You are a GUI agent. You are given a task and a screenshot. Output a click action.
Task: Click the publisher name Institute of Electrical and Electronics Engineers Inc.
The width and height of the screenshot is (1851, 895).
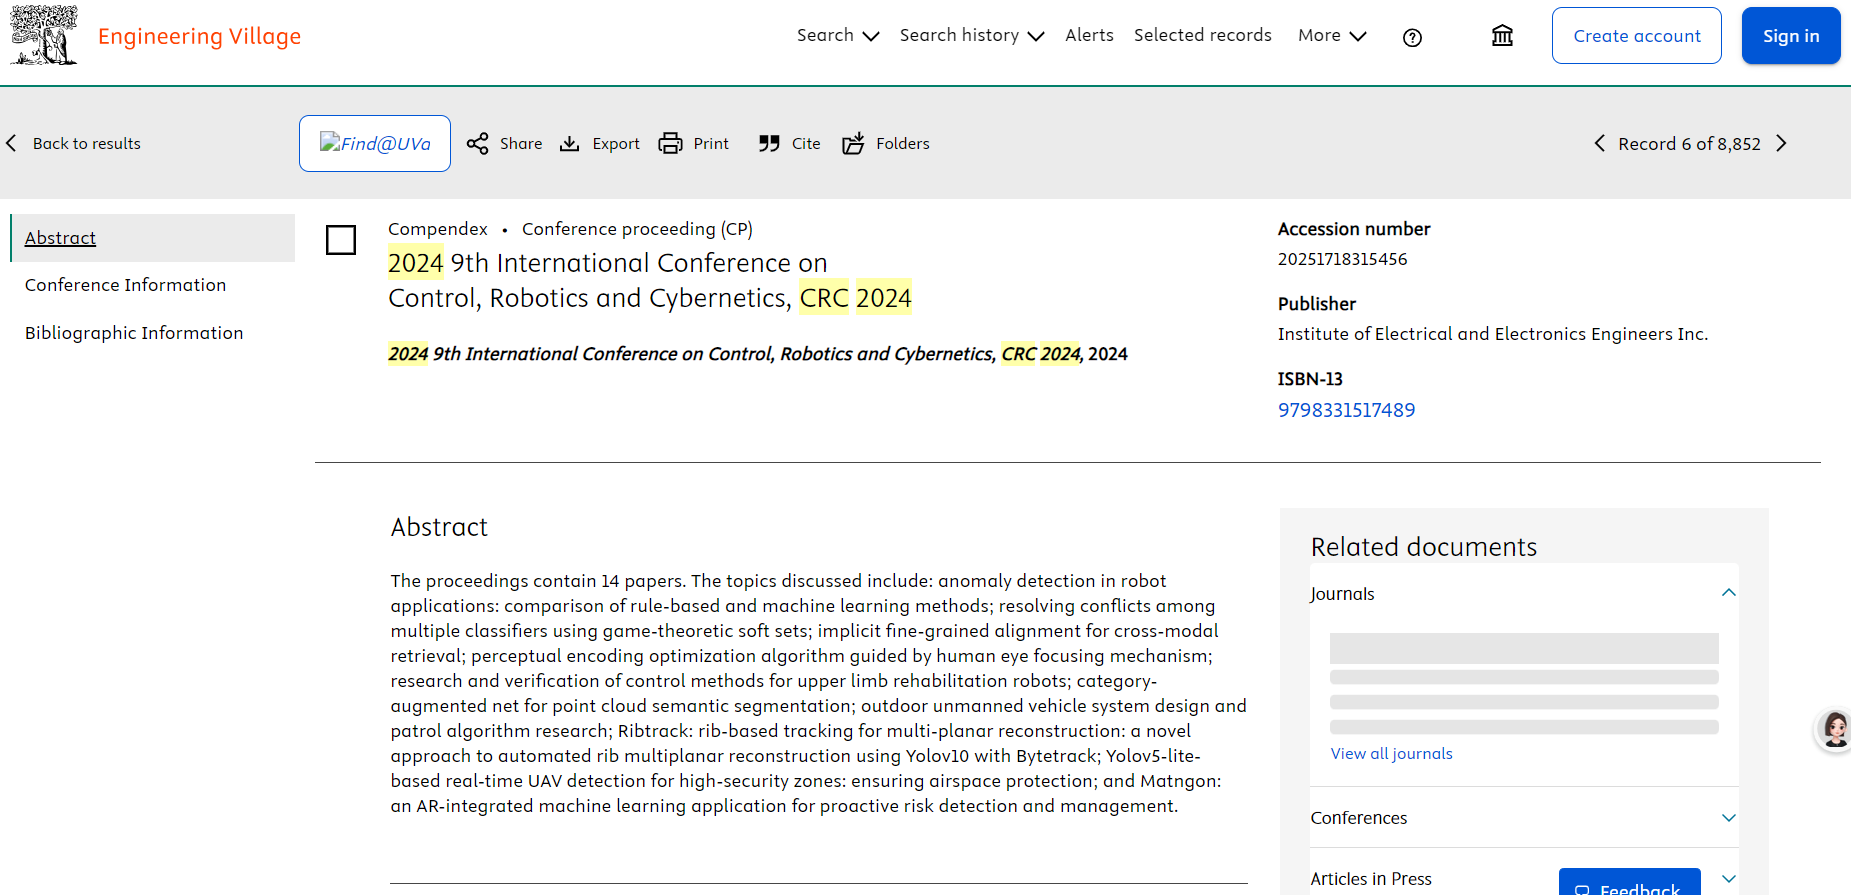[1492, 334]
